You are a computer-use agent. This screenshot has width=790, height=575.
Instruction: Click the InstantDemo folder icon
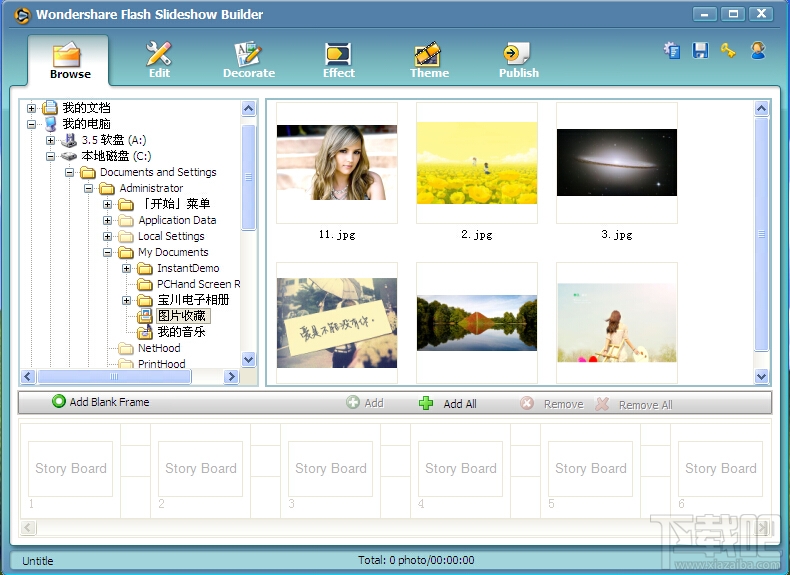pyautogui.click(x=145, y=268)
